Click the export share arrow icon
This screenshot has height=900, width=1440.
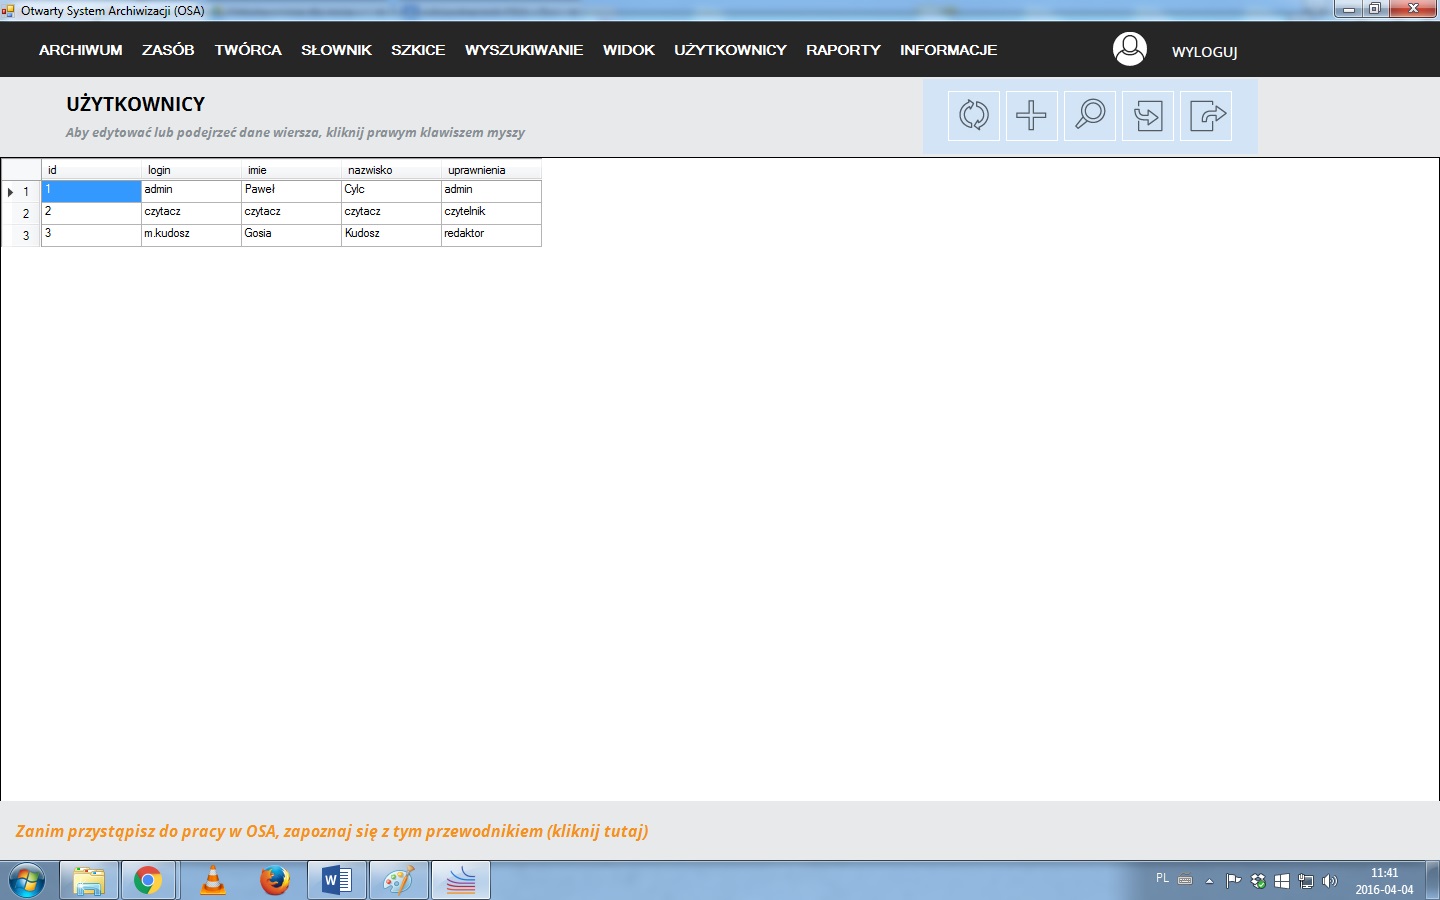[1206, 115]
